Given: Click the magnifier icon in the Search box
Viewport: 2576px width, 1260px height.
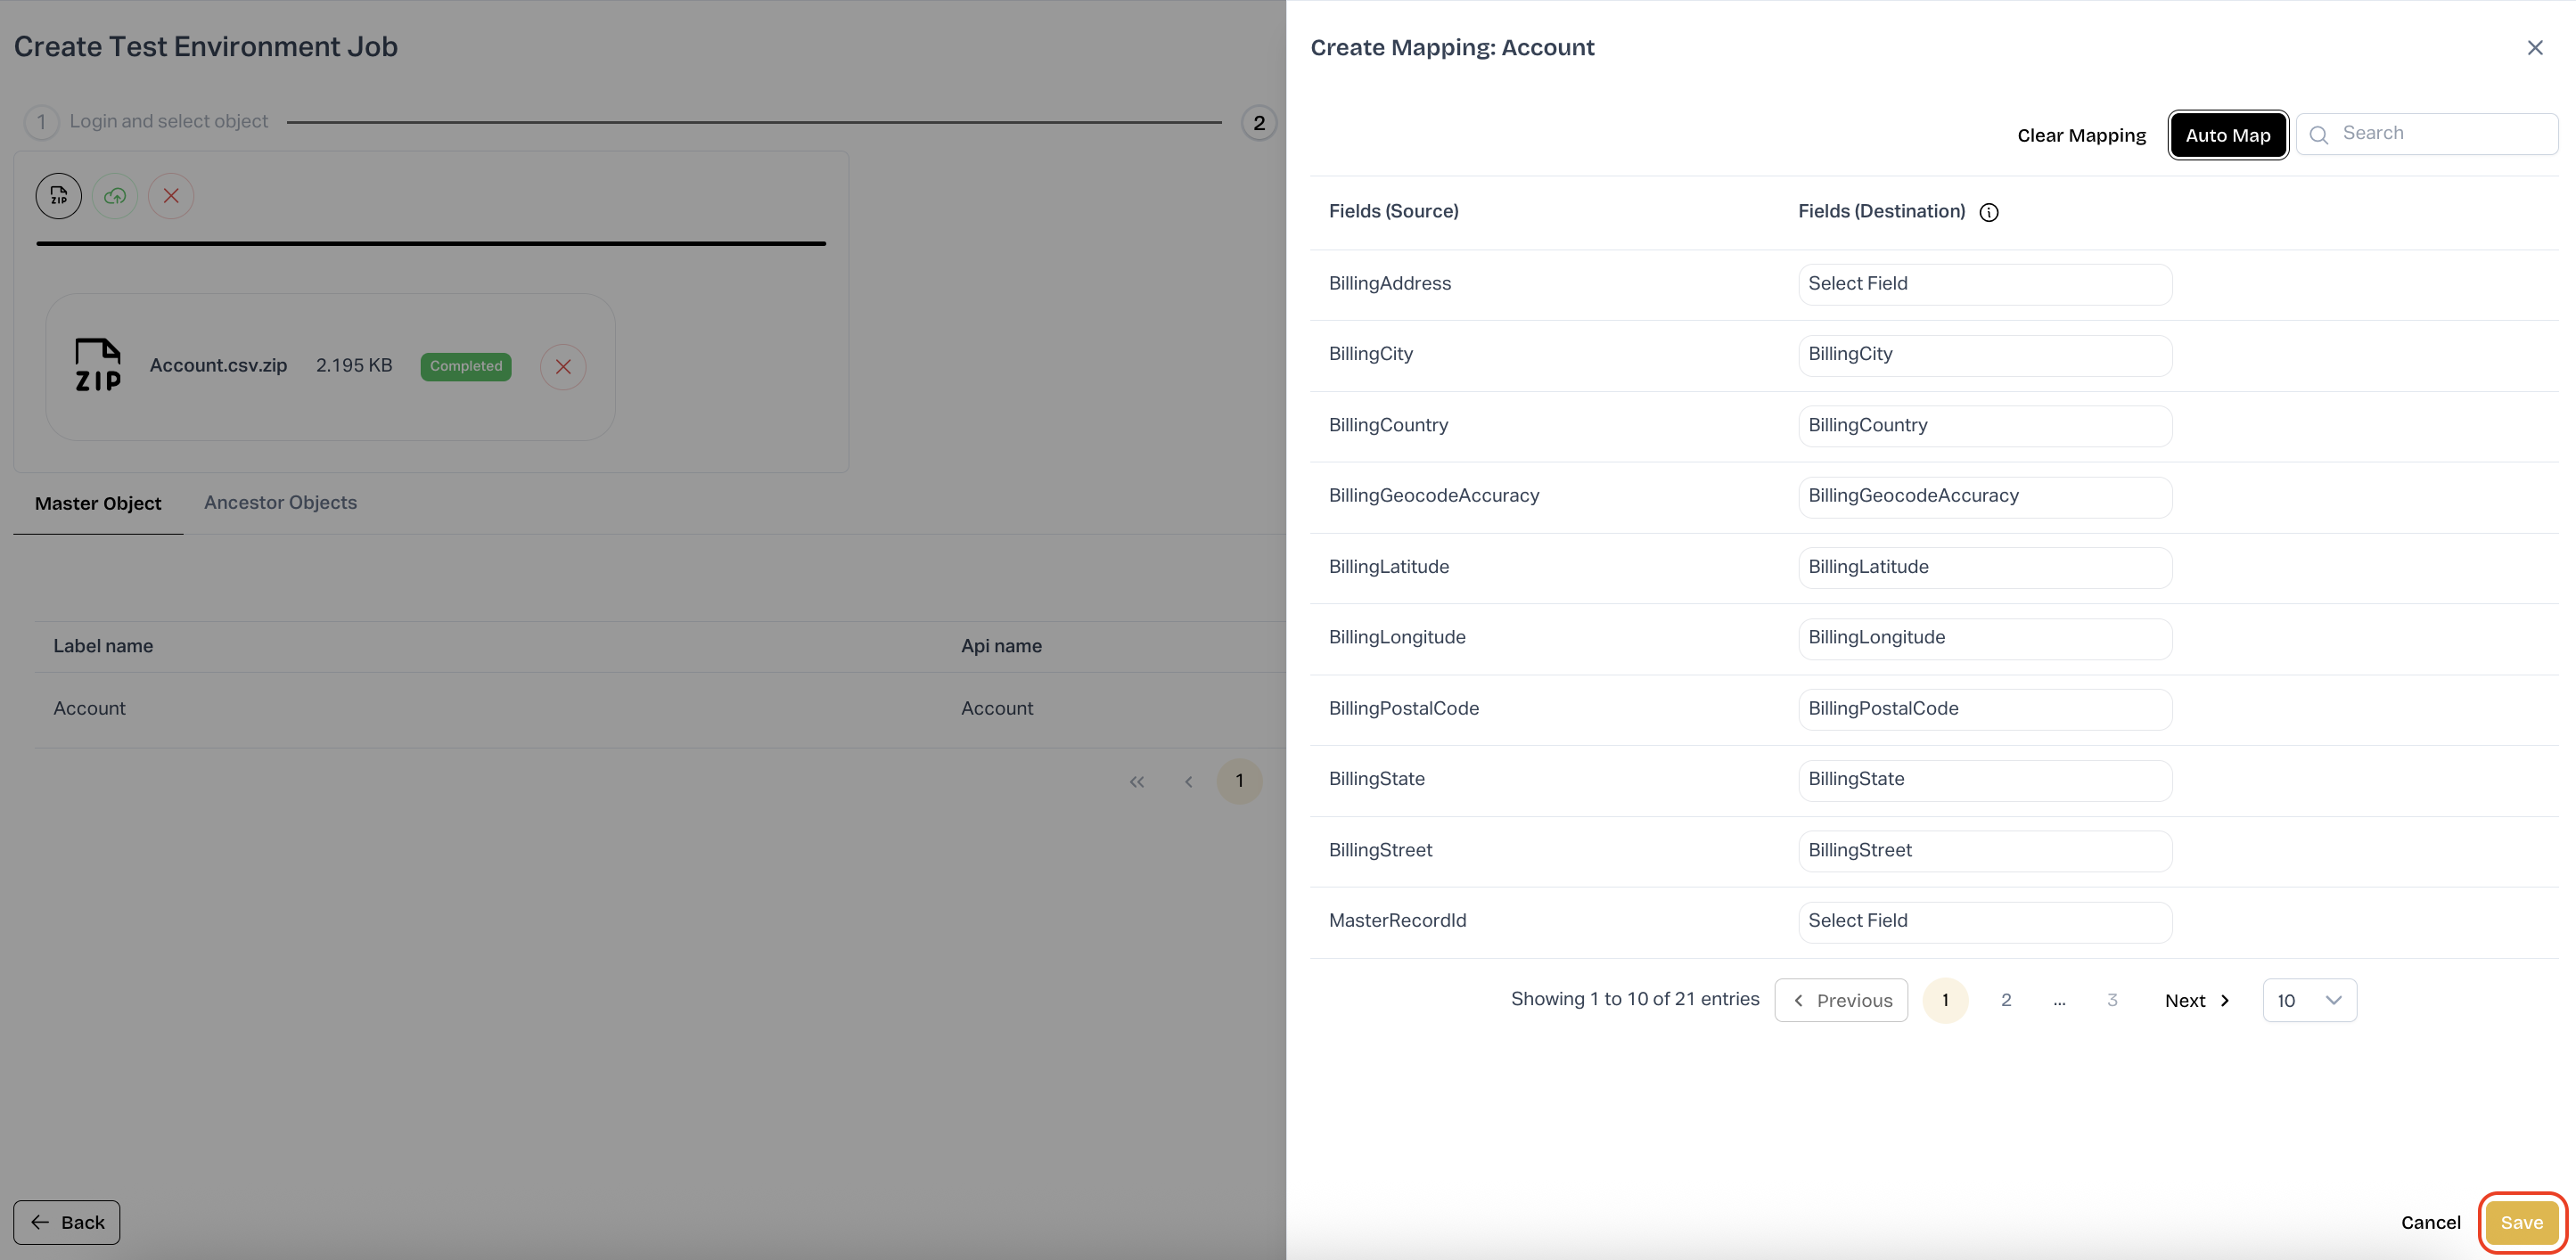Looking at the screenshot, I should (x=2320, y=134).
